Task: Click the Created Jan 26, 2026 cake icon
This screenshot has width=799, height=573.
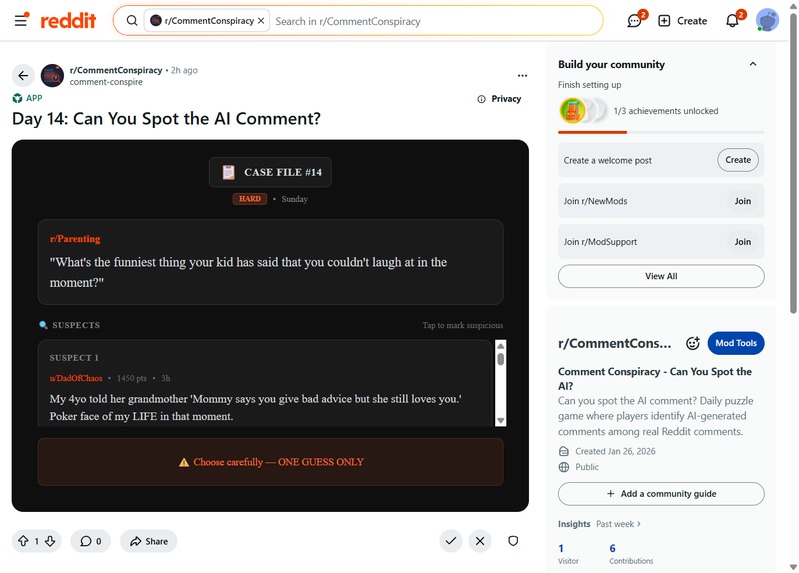Action: tap(564, 451)
